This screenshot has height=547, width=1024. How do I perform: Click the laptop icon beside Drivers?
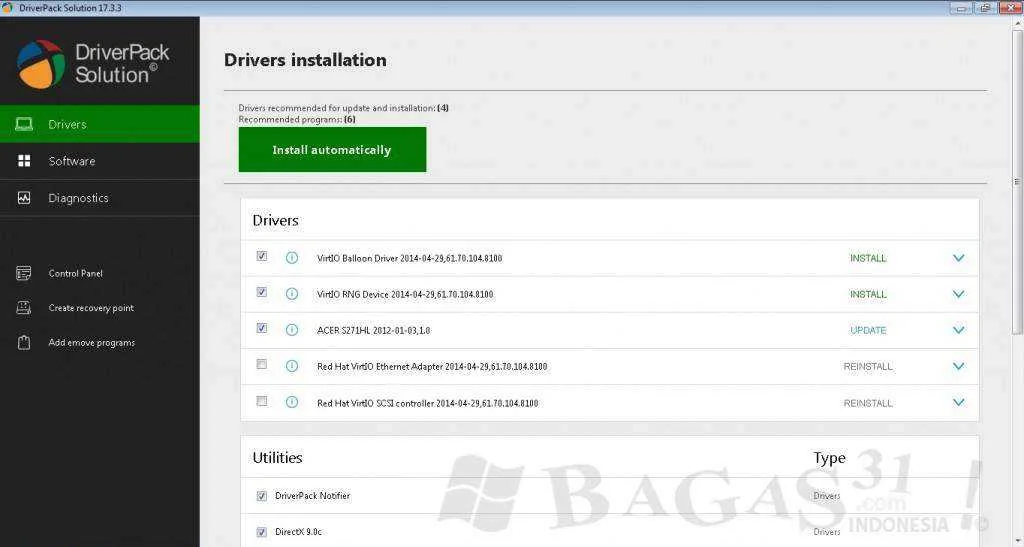click(24, 124)
